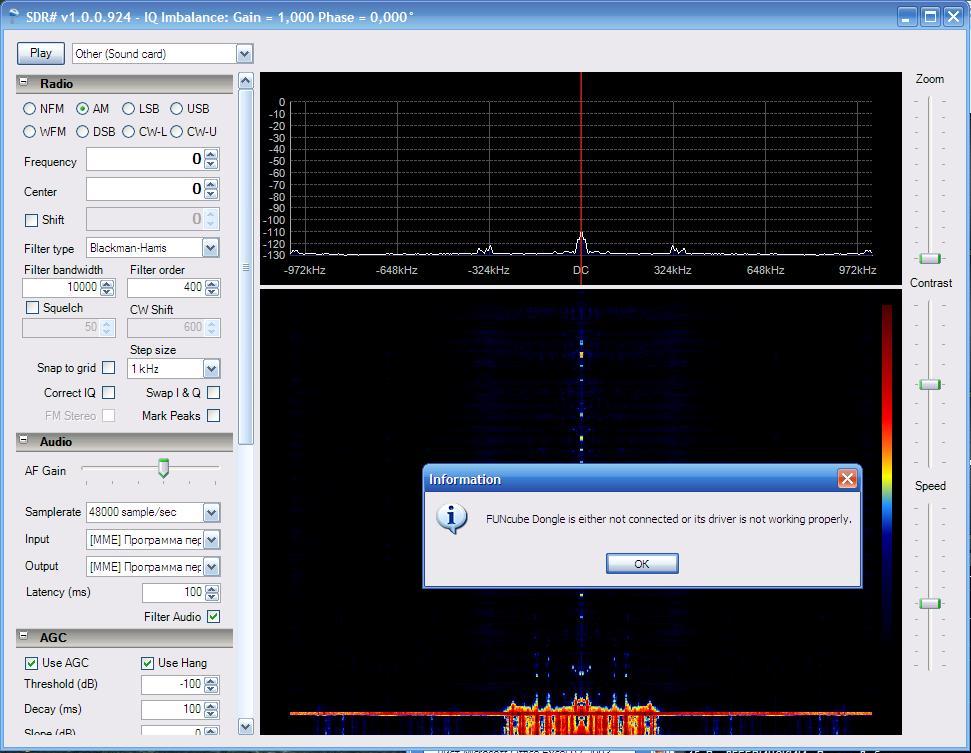971x753 pixels.
Task: Disable the Use AGC checkbox
Action: tap(31, 663)
